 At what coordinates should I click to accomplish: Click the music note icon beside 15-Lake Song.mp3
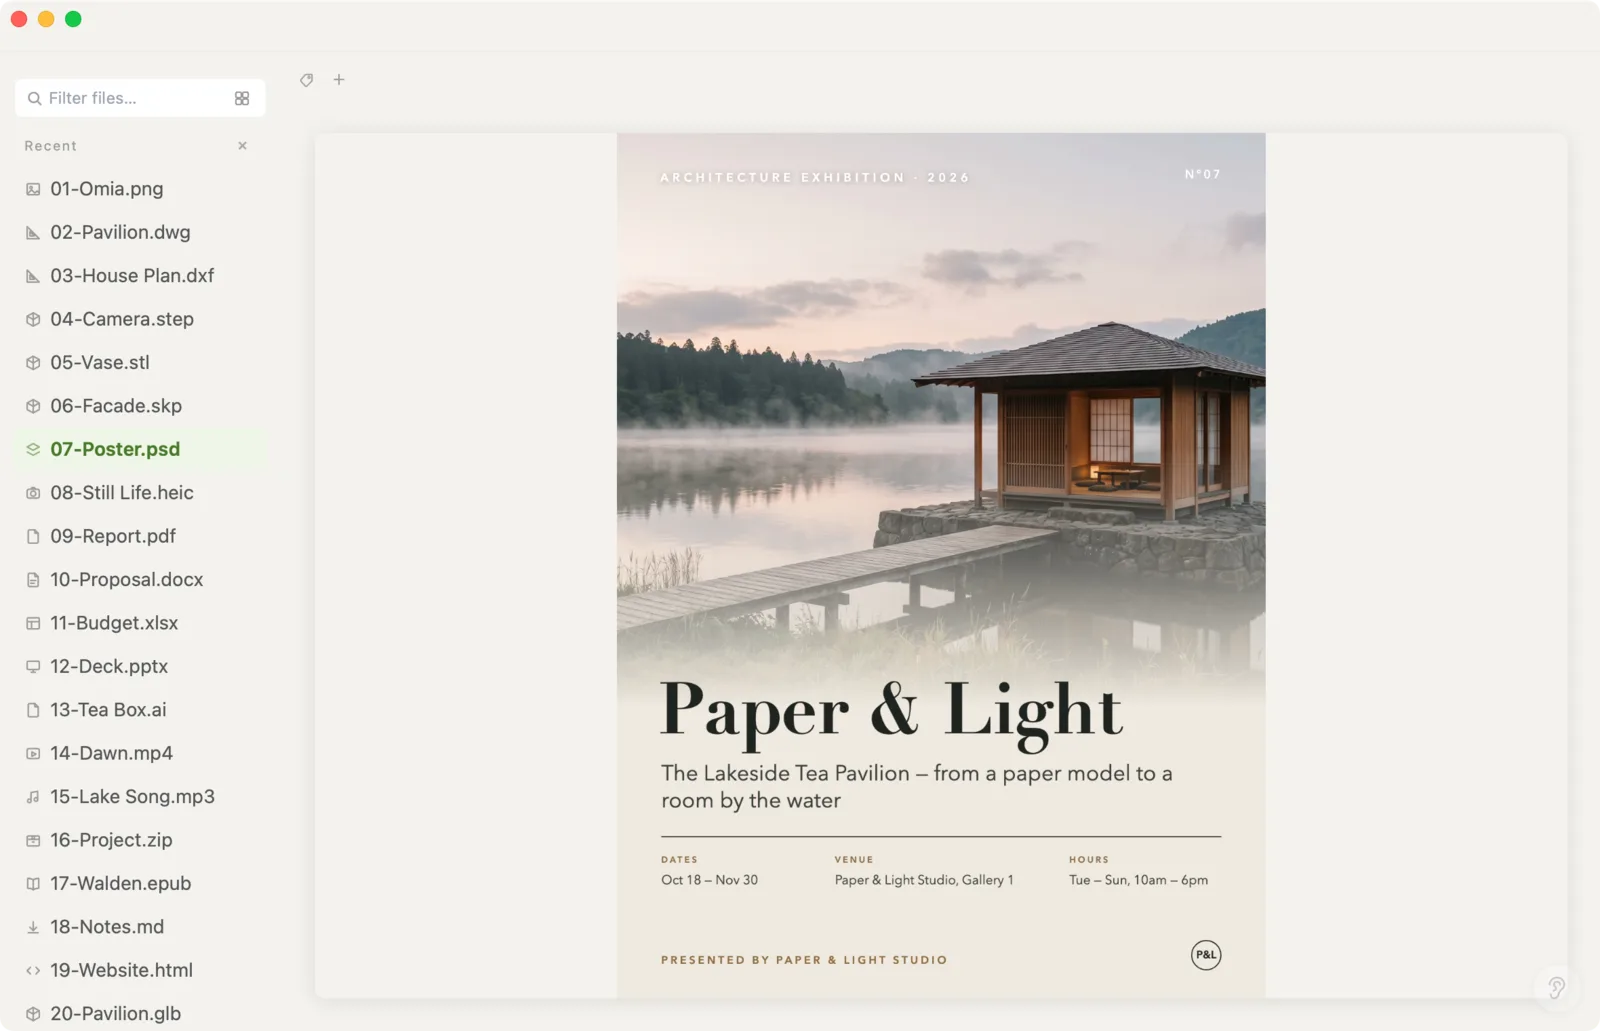(x=33, y=797)
